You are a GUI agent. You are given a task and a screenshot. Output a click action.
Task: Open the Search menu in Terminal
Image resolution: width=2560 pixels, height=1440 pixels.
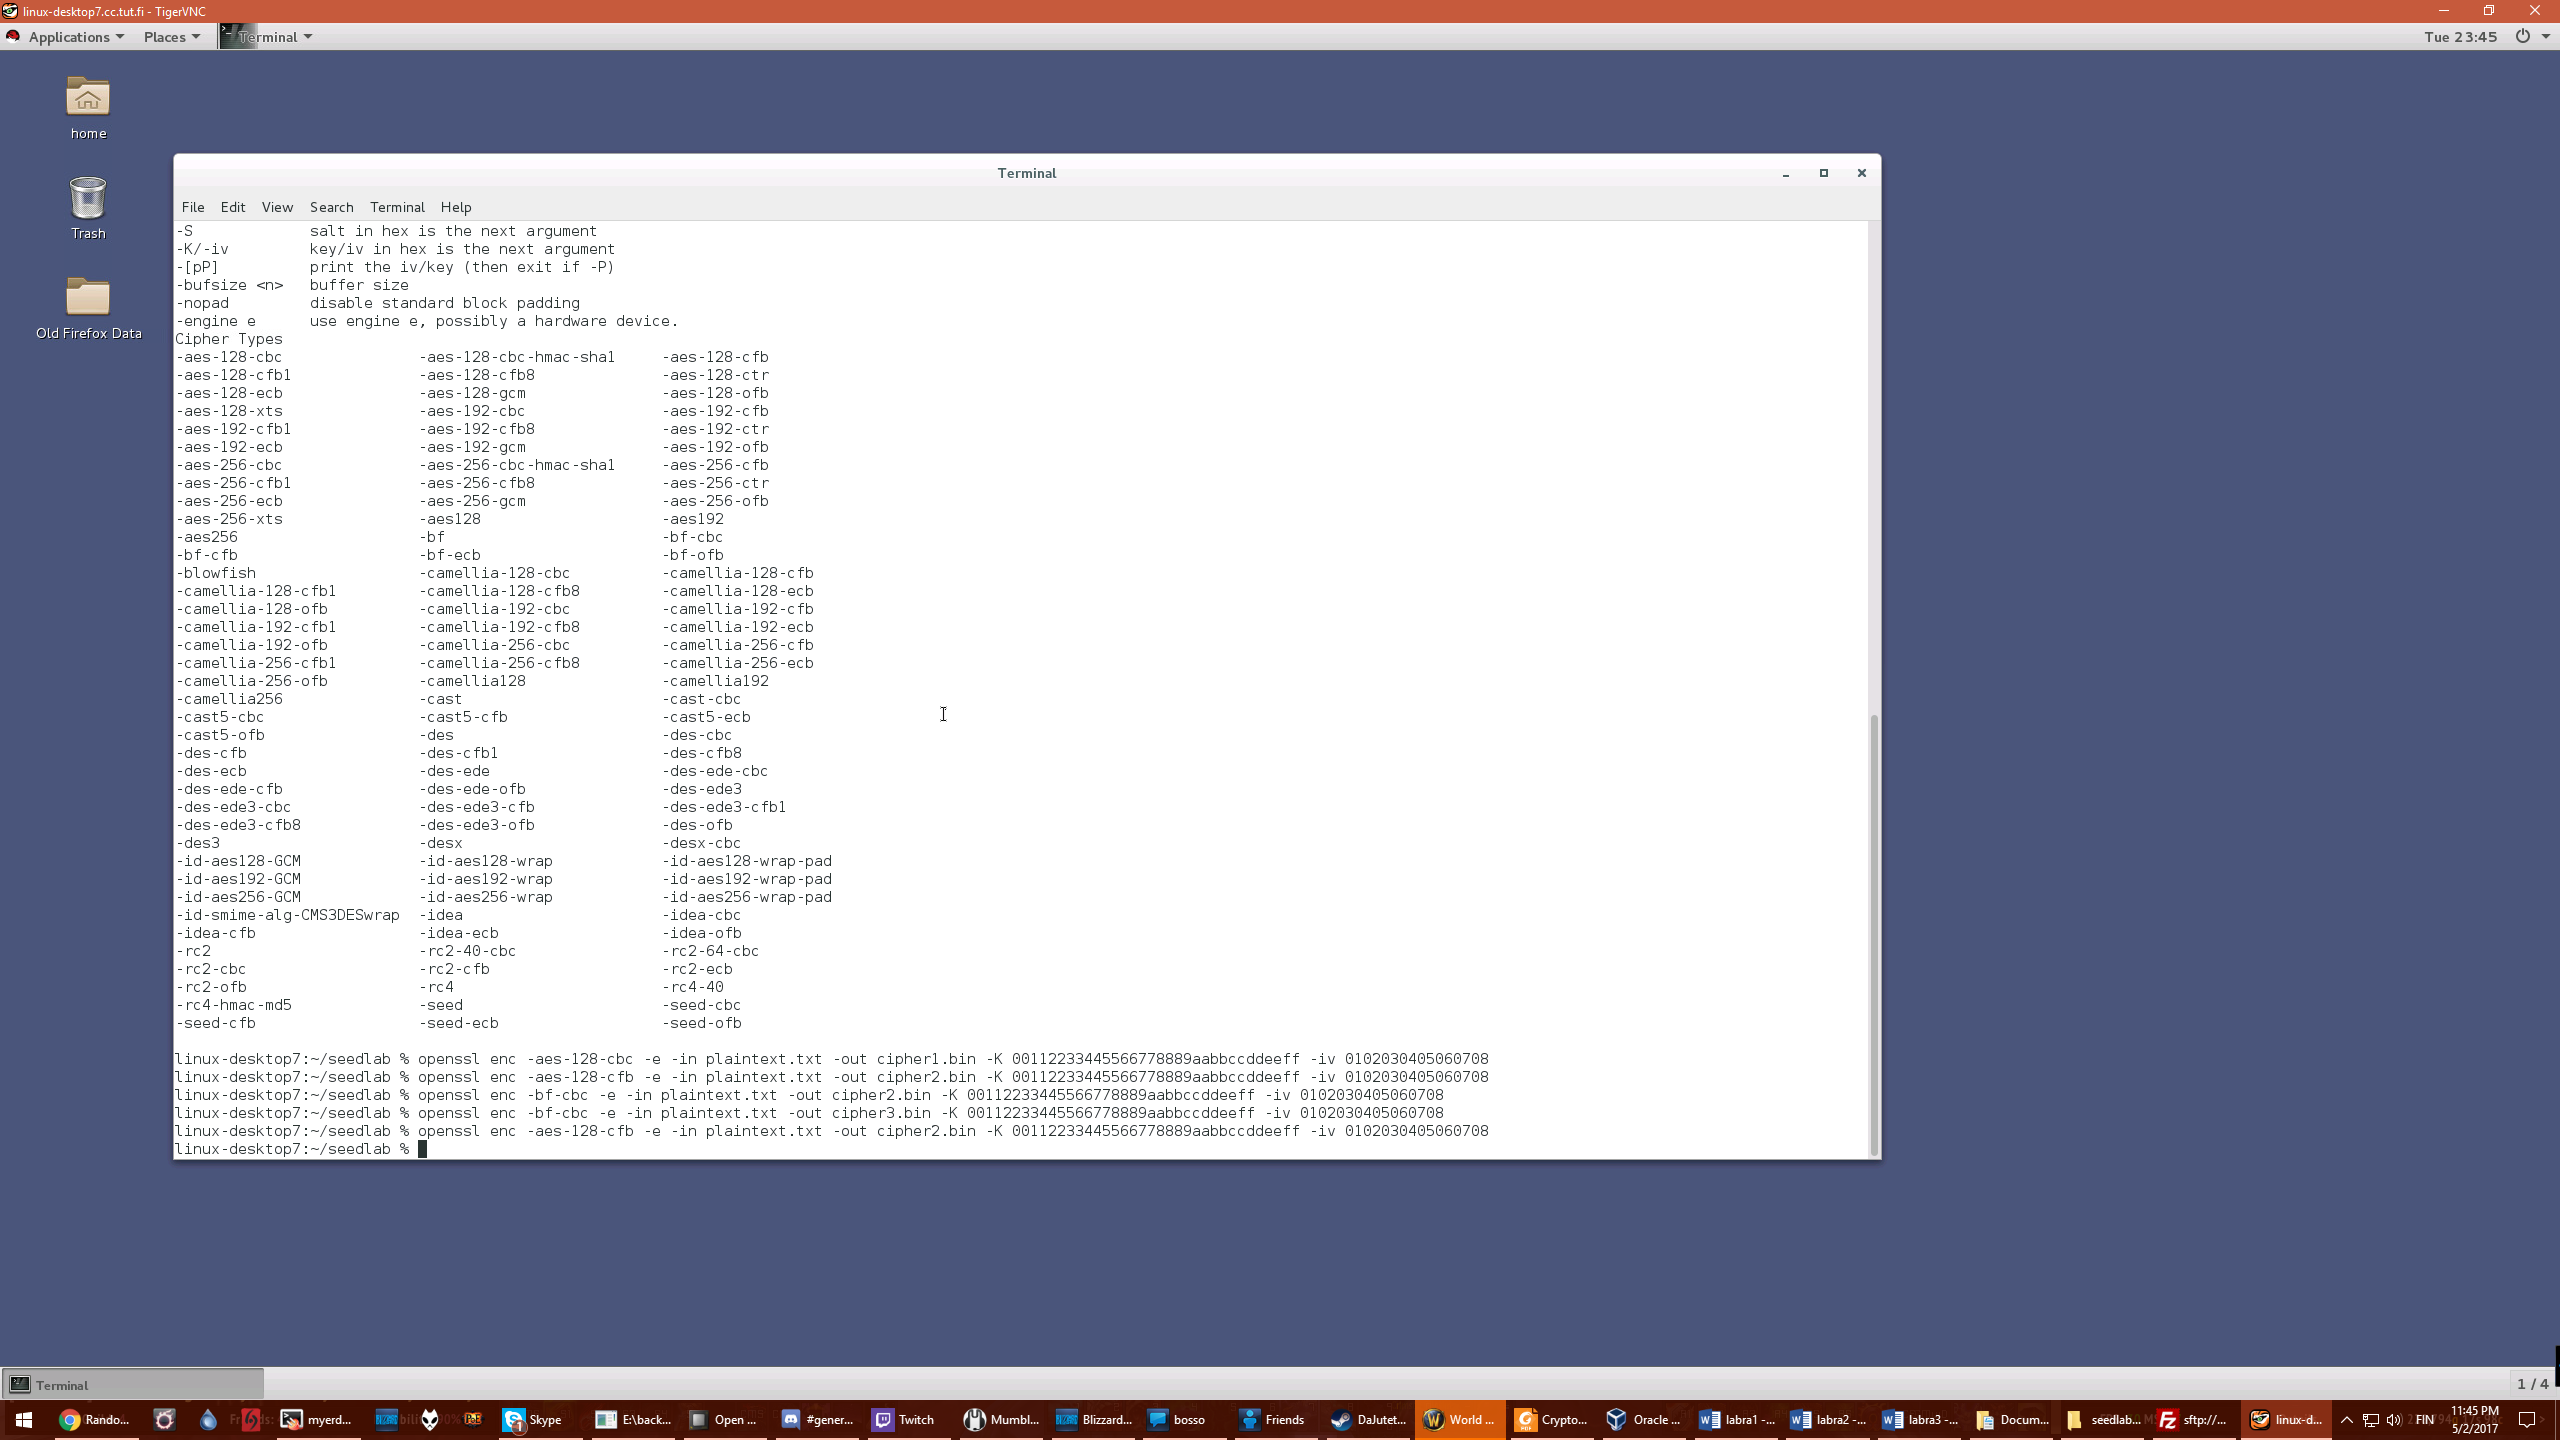331,207
